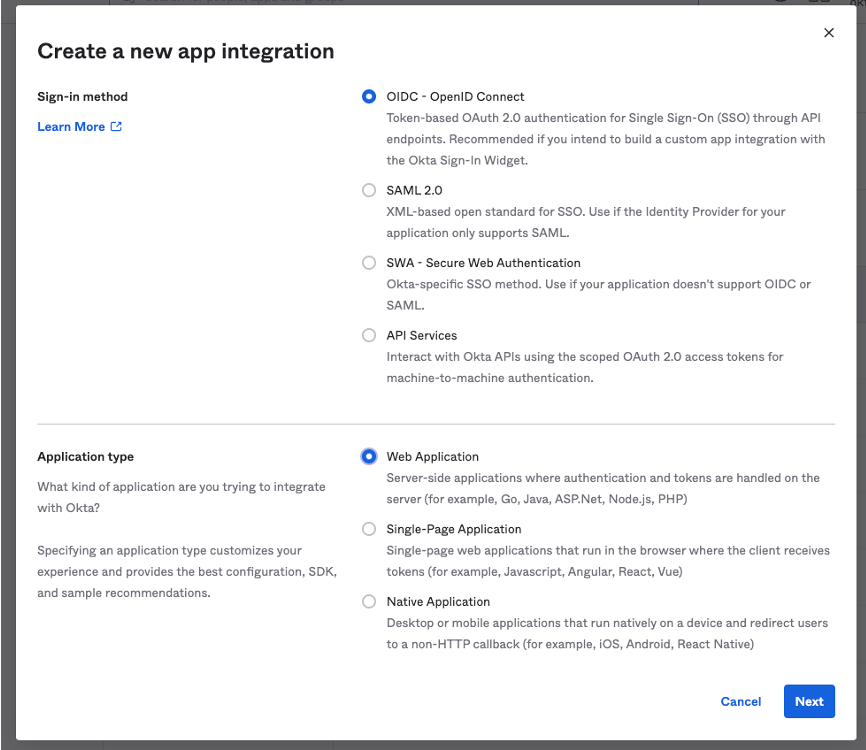The height and width of the screenshot is (750, 866).
Task: Open the Learn More link
Action: click(x=70, y=126)
